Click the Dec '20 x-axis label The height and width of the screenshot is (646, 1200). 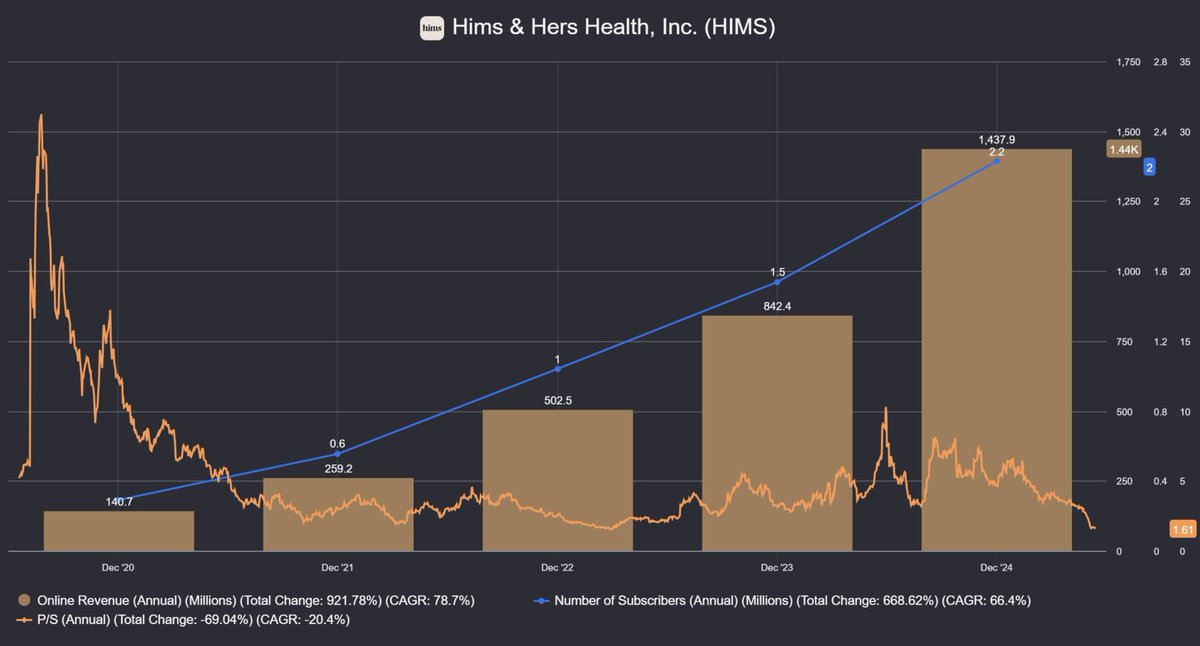click(x=119, y=568)
